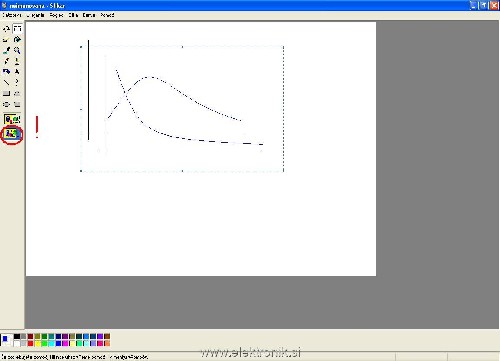Enable opaque selection mode option
The height and width of the screenshot is (361, 500).
(x=12, y=119)
